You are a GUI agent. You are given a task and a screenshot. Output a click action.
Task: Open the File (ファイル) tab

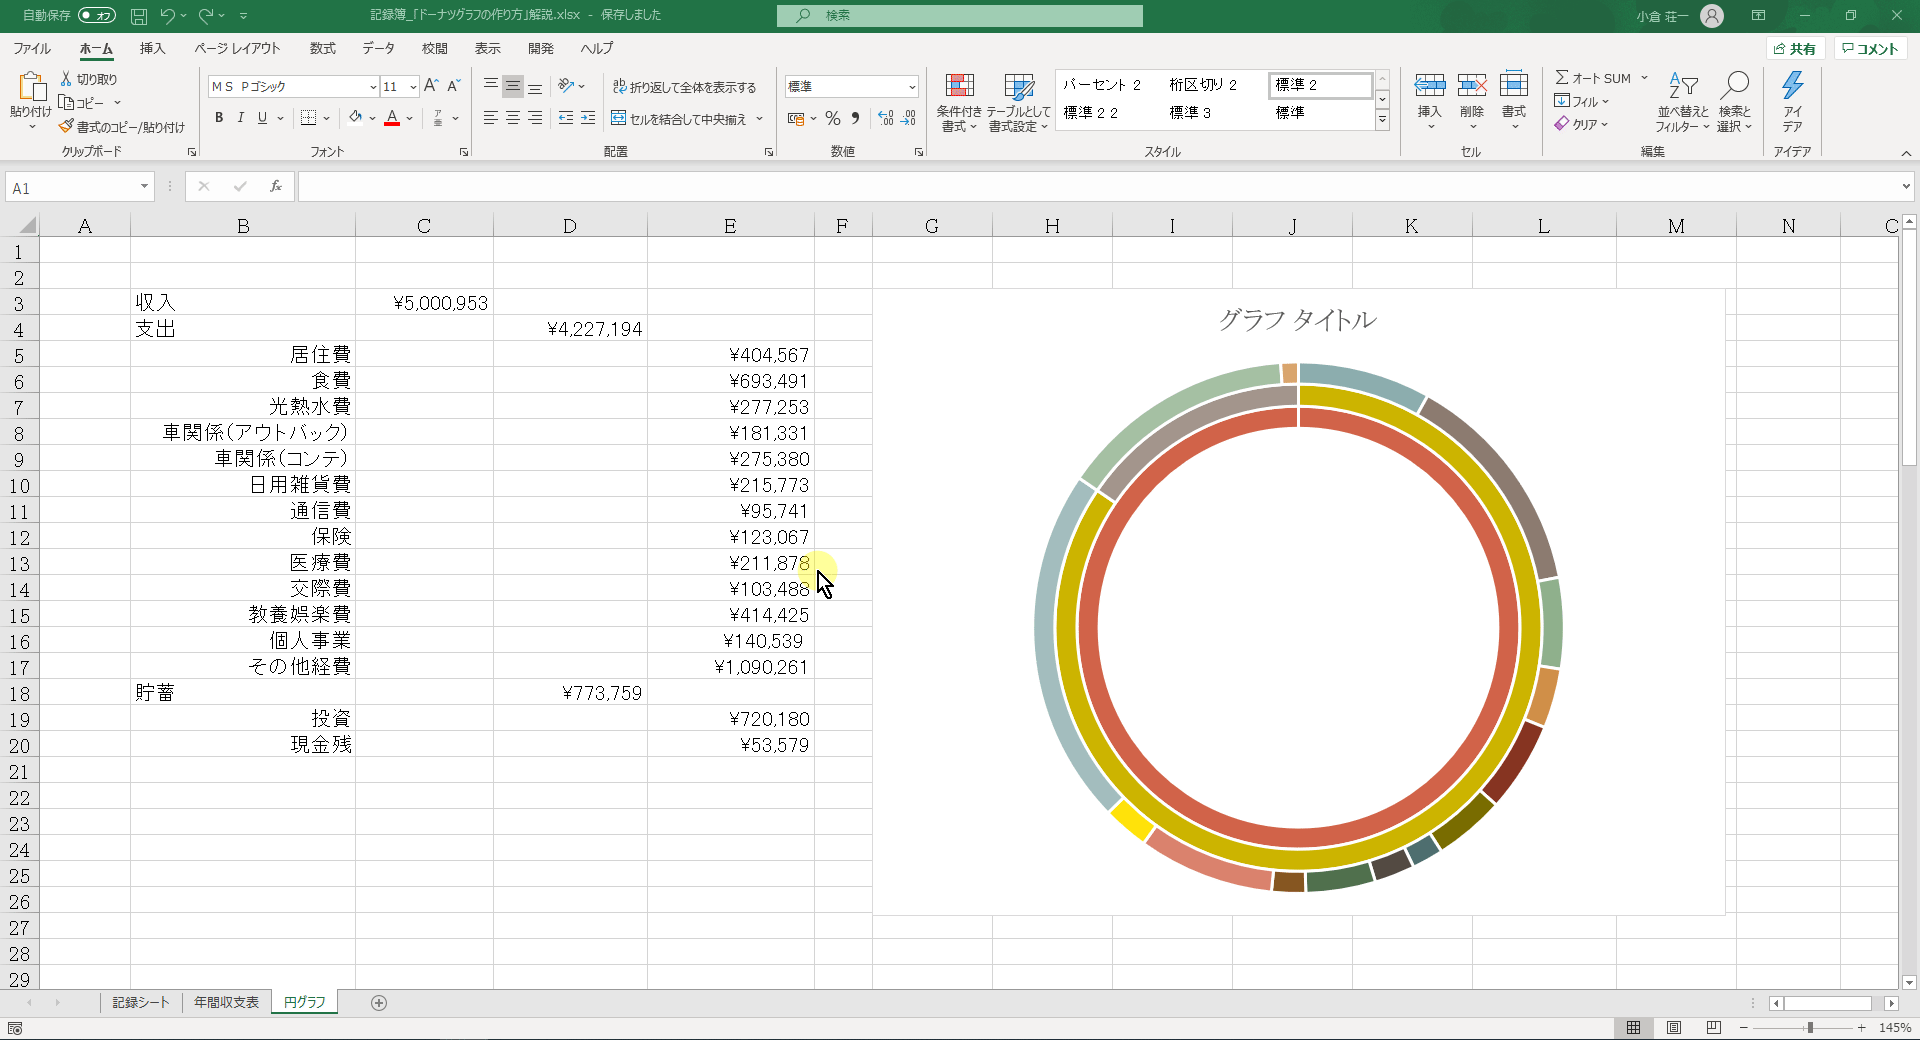point(32,48)
